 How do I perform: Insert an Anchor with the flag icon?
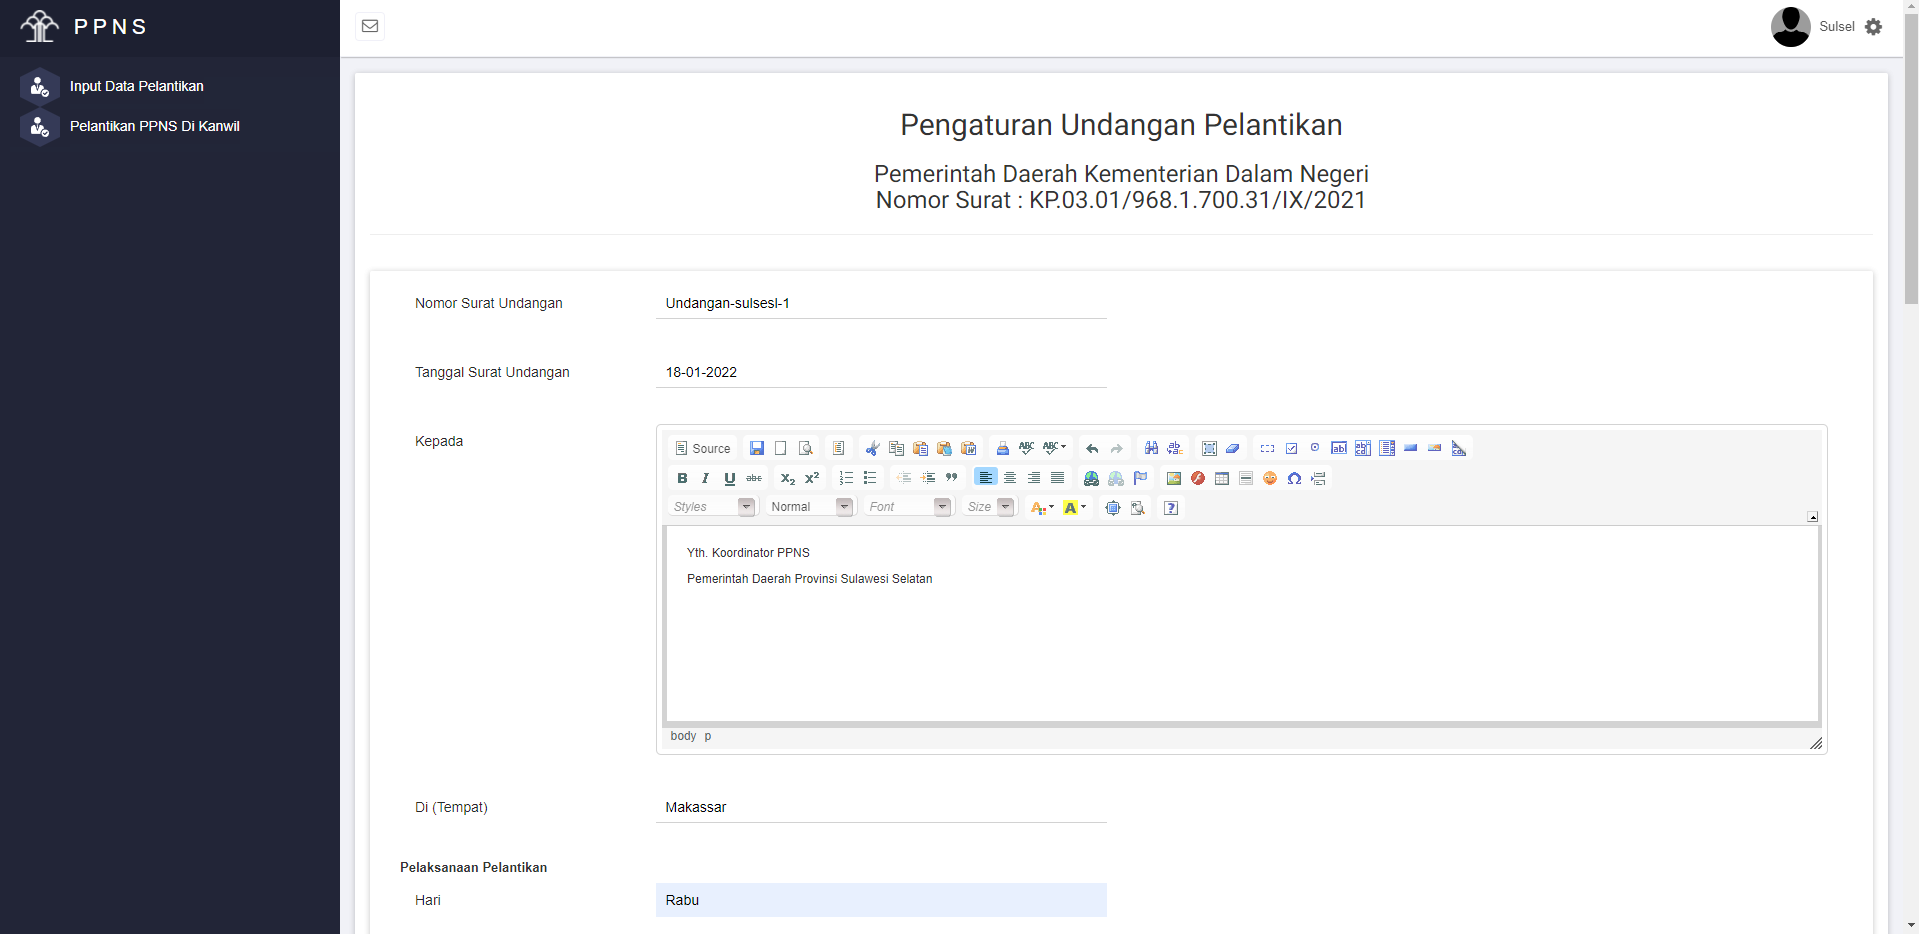click(1140, 478)
